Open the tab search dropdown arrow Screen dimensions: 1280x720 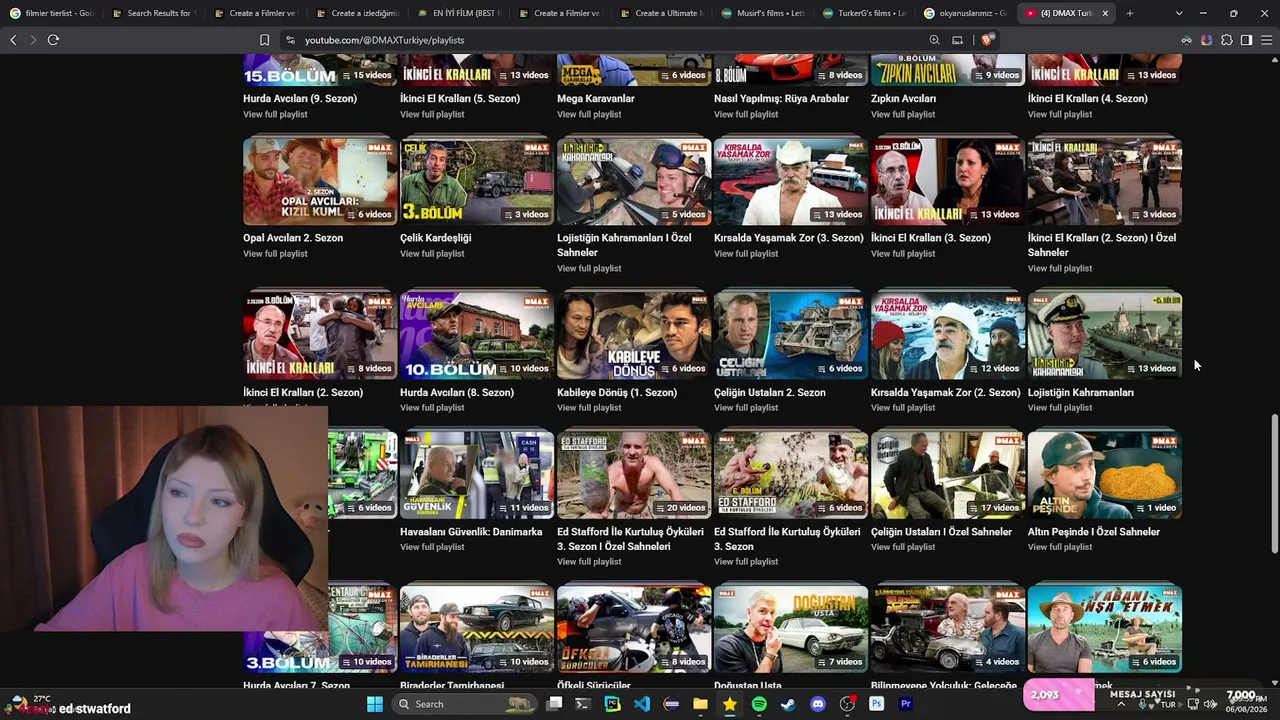pyautogui.click(x=1179, y=13)
